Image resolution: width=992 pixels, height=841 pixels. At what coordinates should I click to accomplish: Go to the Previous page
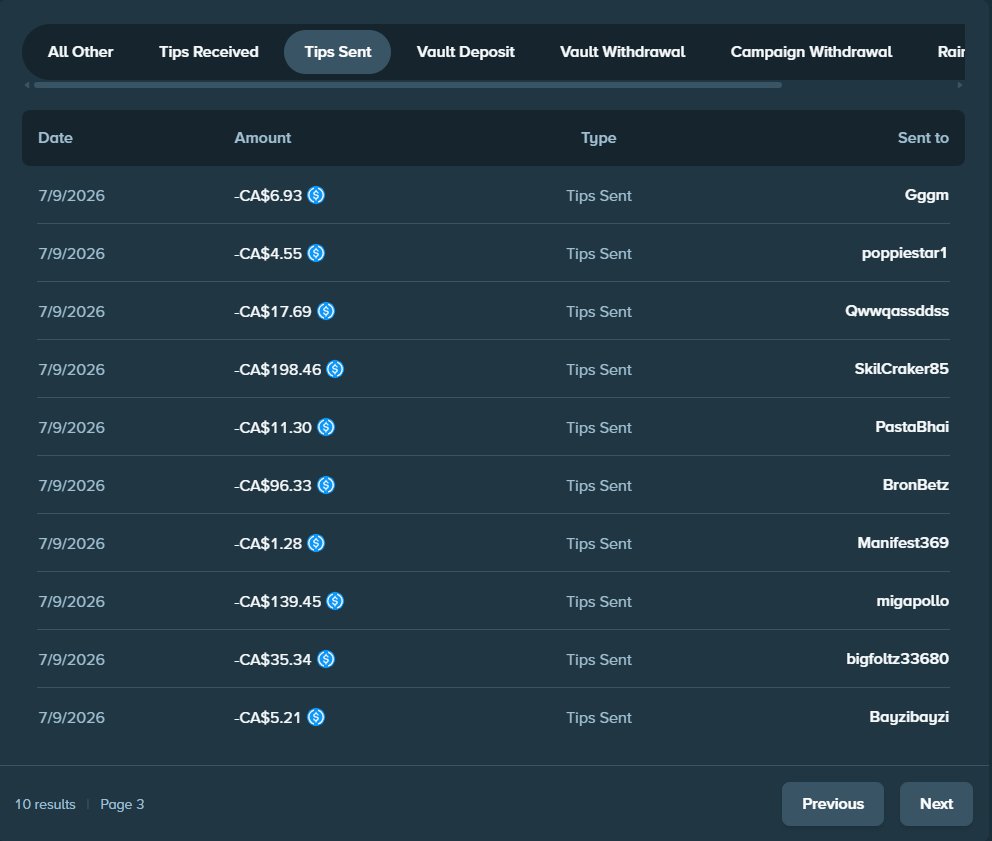pos(833,804)
